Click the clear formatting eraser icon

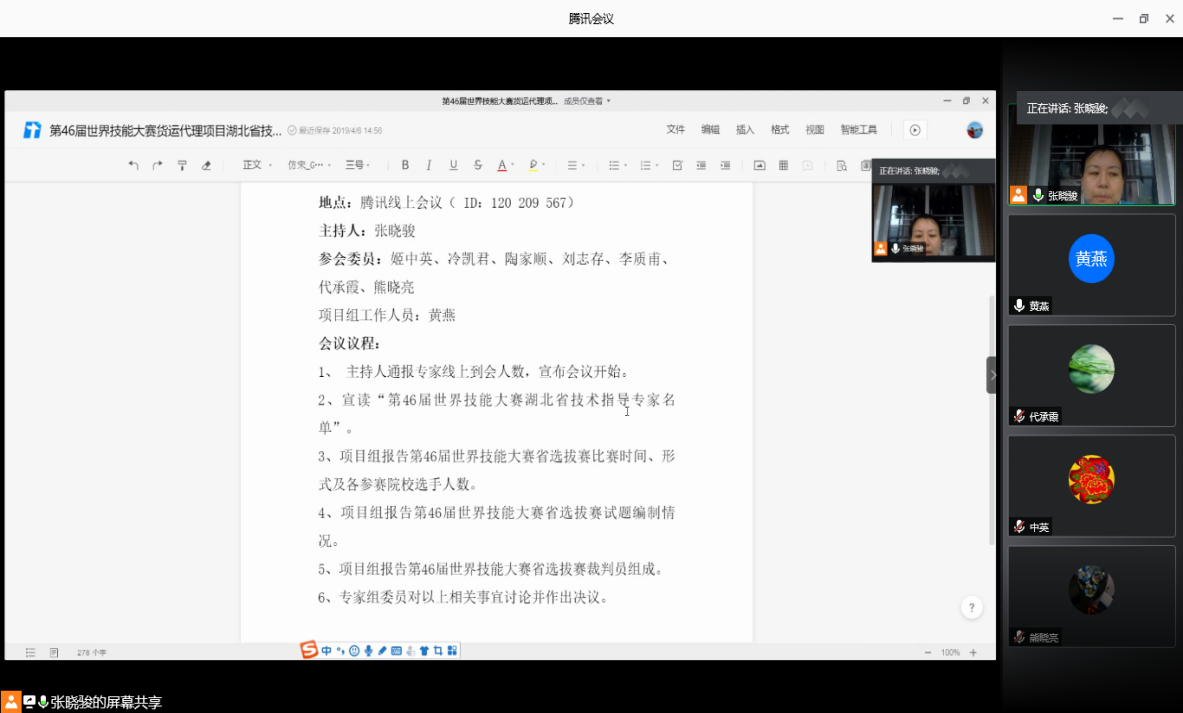click(206, 165)
